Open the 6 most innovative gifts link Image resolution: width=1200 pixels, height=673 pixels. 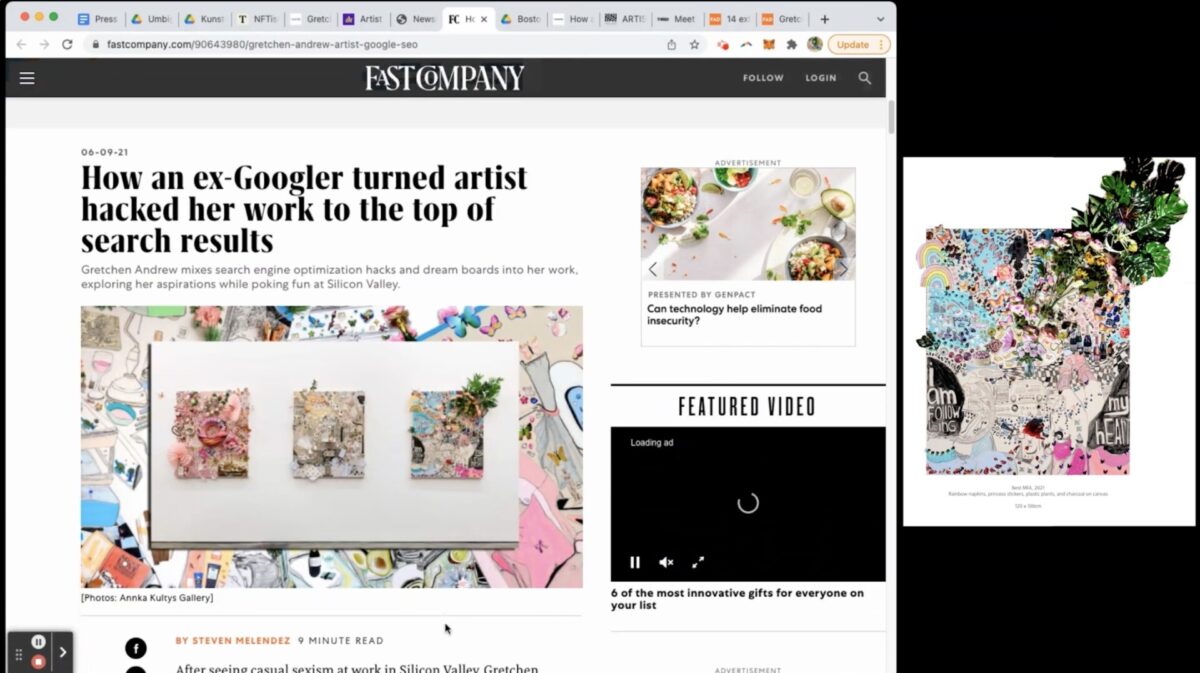(x=737, y=599)
